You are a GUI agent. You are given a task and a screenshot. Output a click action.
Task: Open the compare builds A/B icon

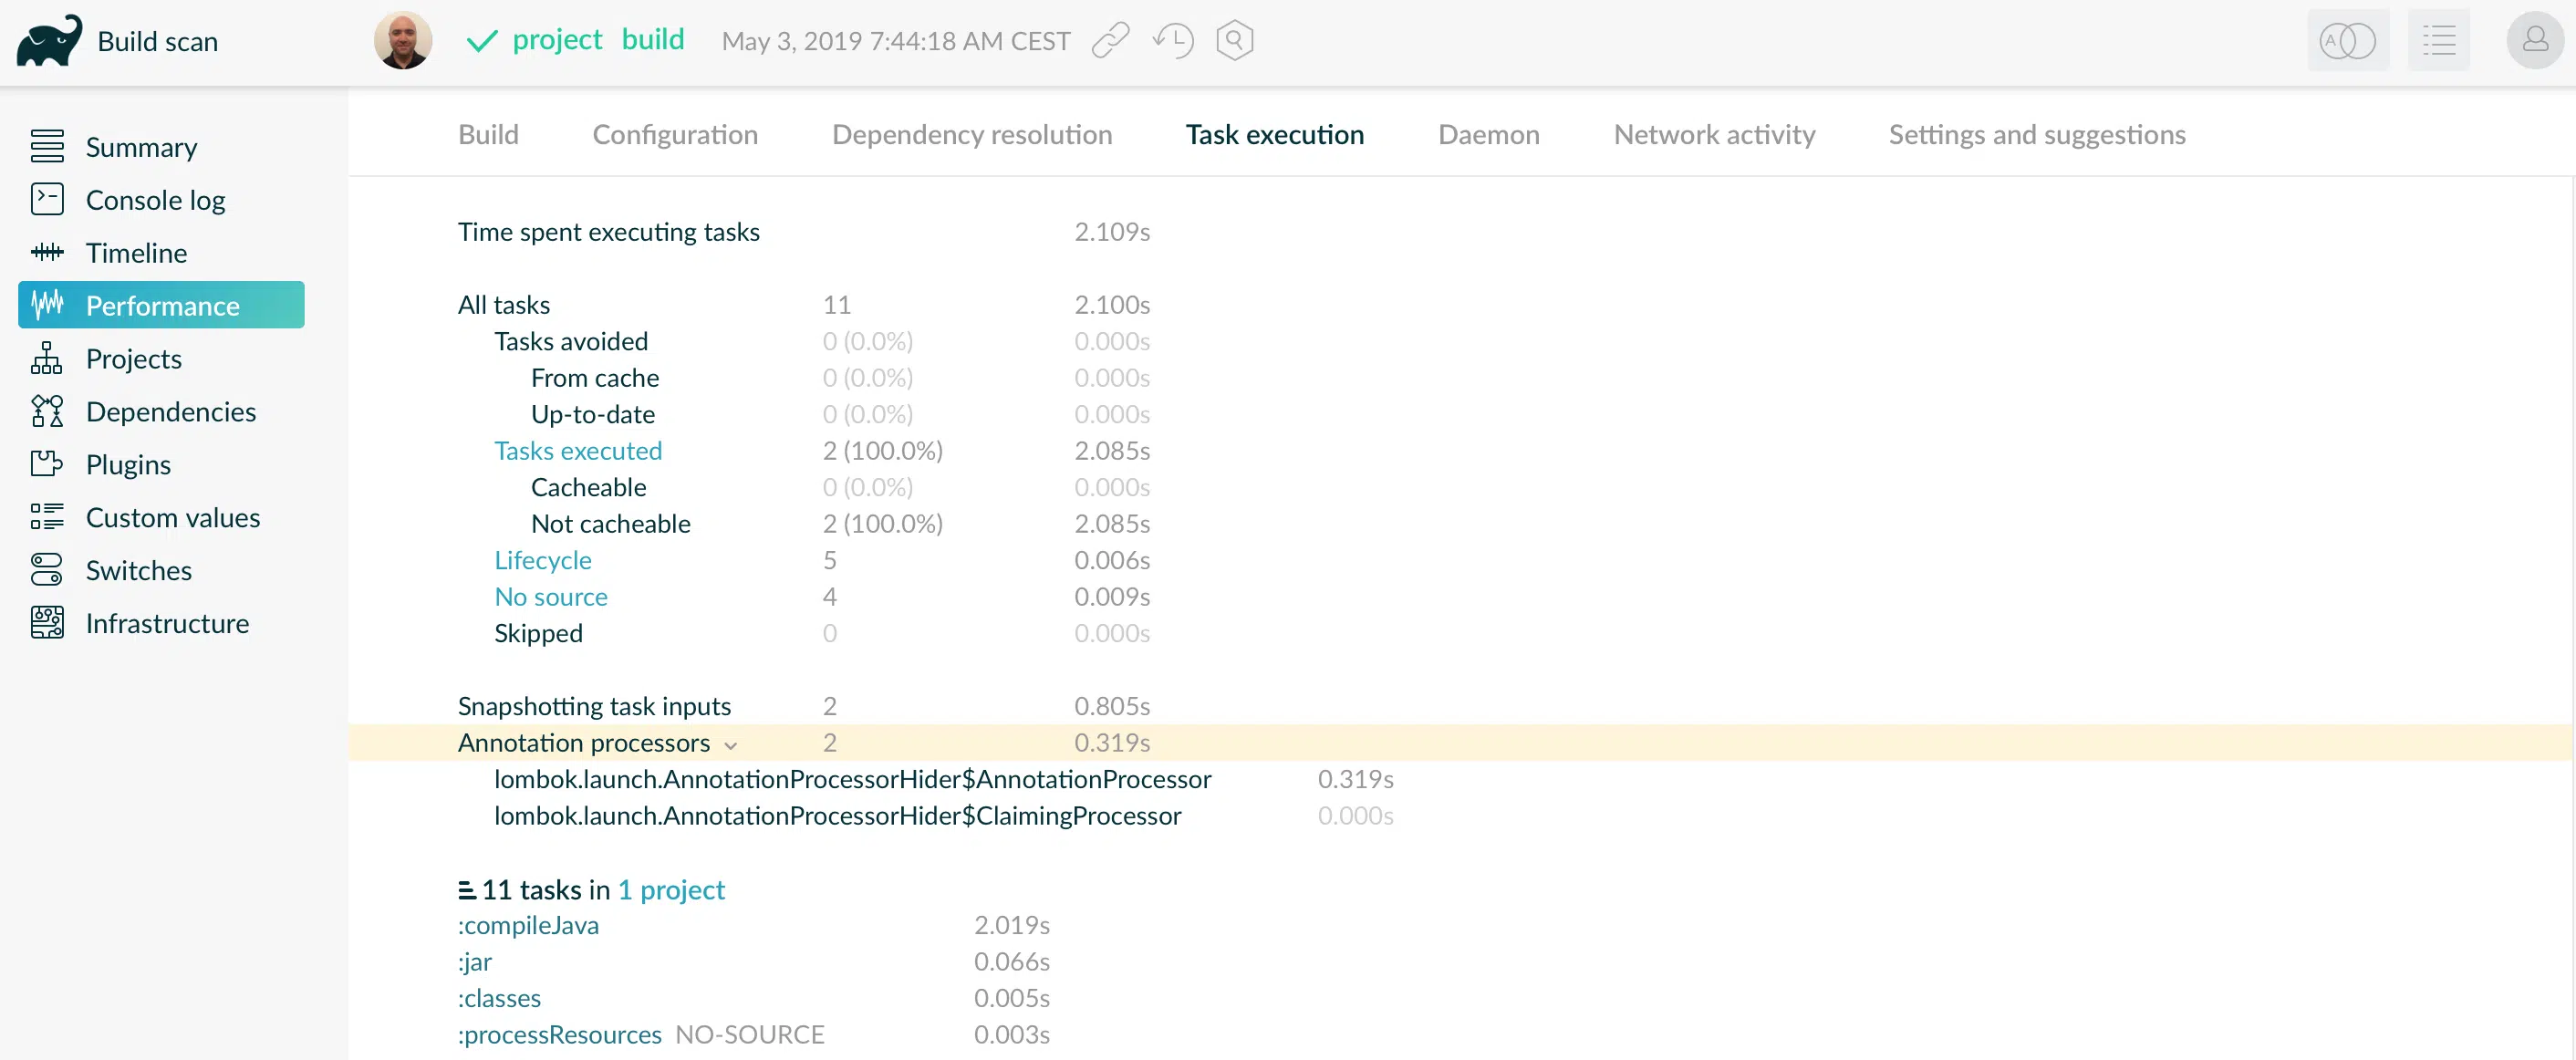click(2347, 41)
